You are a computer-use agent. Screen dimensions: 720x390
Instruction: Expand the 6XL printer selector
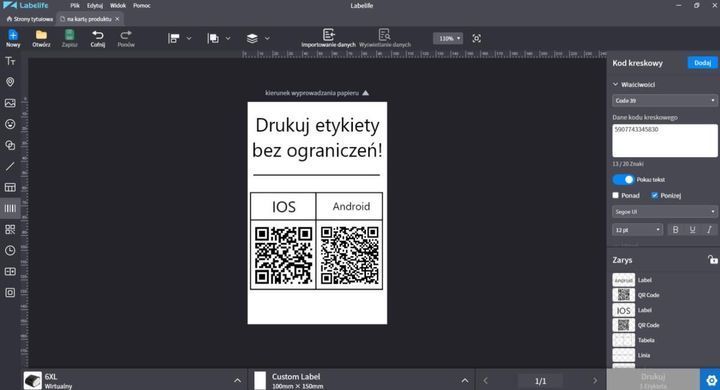[x=237, y=380]
